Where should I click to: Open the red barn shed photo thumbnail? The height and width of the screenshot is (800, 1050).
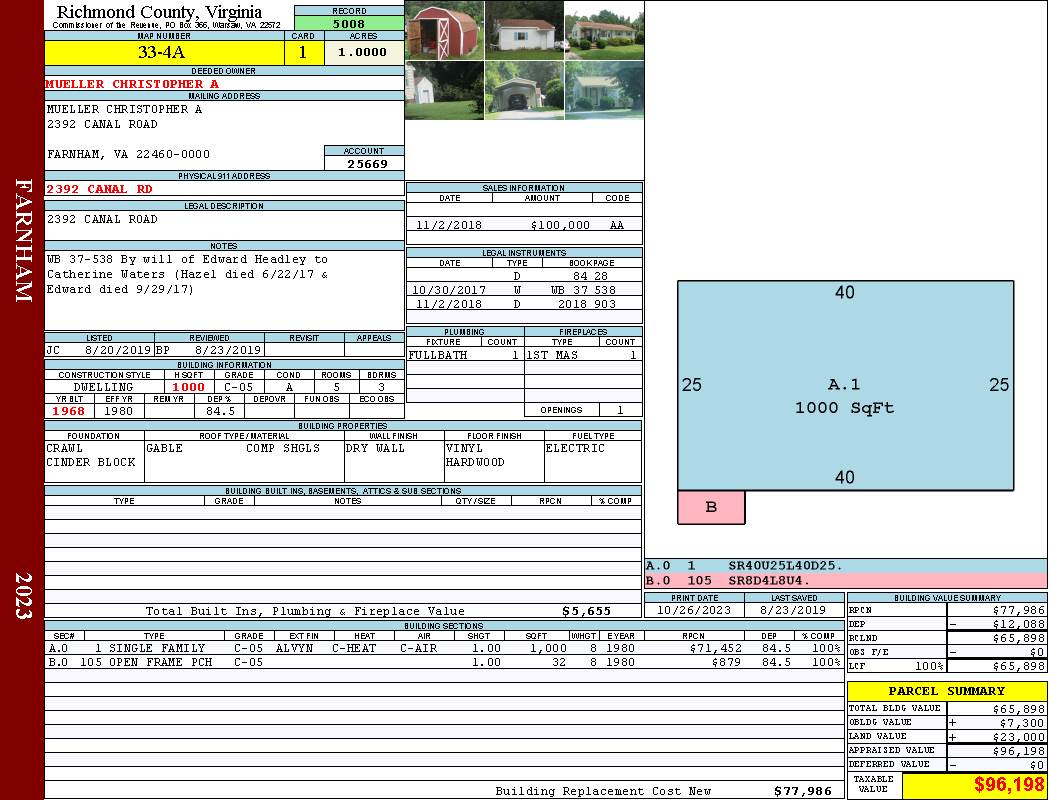point(444,31)
